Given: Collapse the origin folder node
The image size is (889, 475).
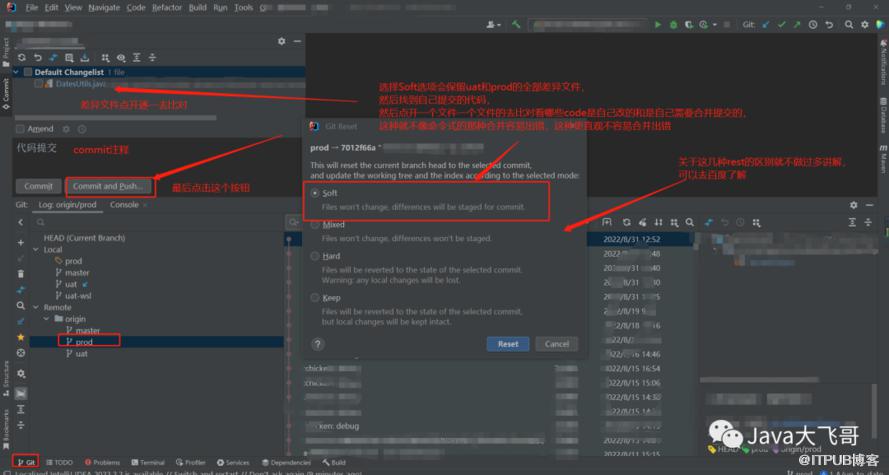Looking at the screenshot, I should [48, 319].
